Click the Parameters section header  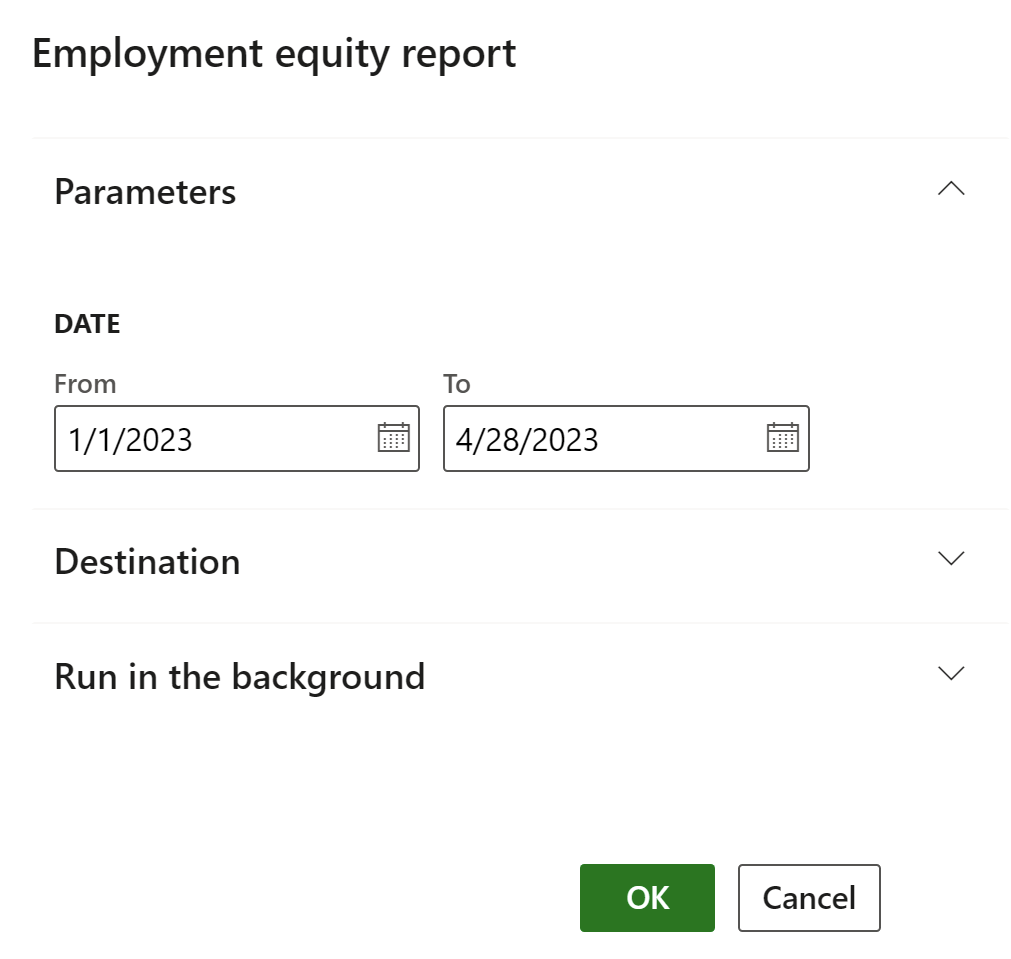[146, 192]
